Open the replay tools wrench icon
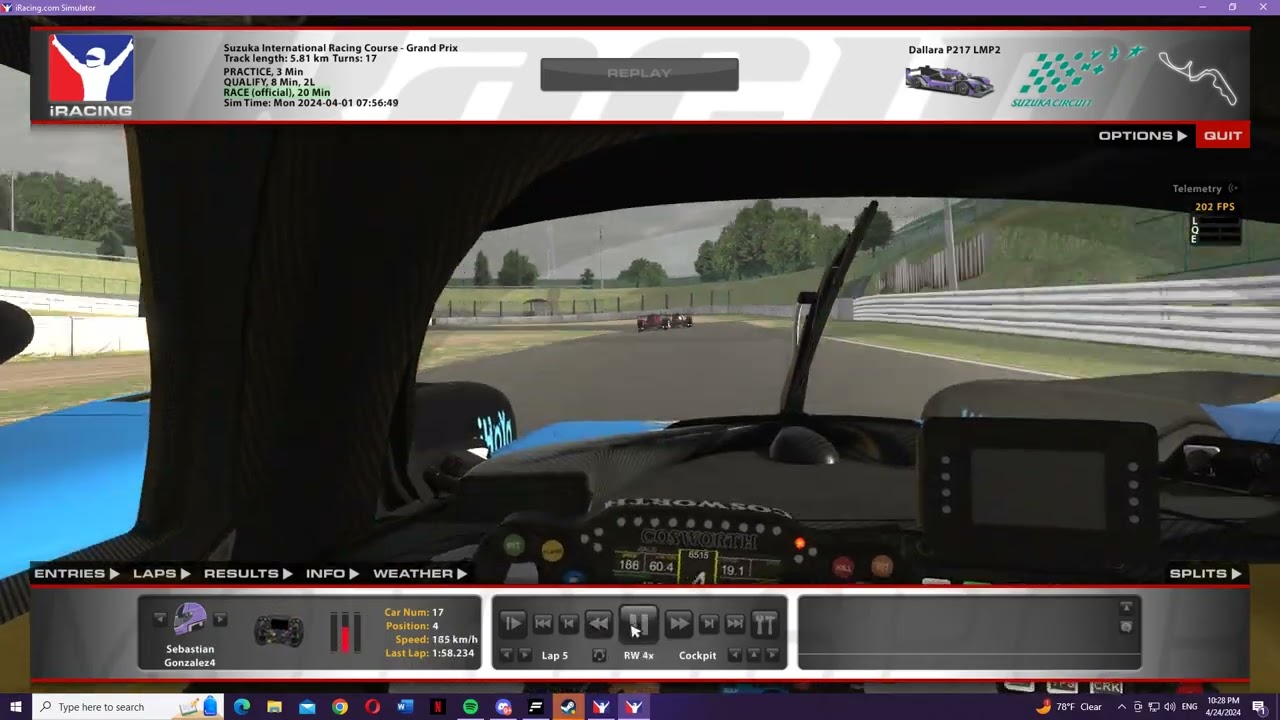 tap(765, 624)
